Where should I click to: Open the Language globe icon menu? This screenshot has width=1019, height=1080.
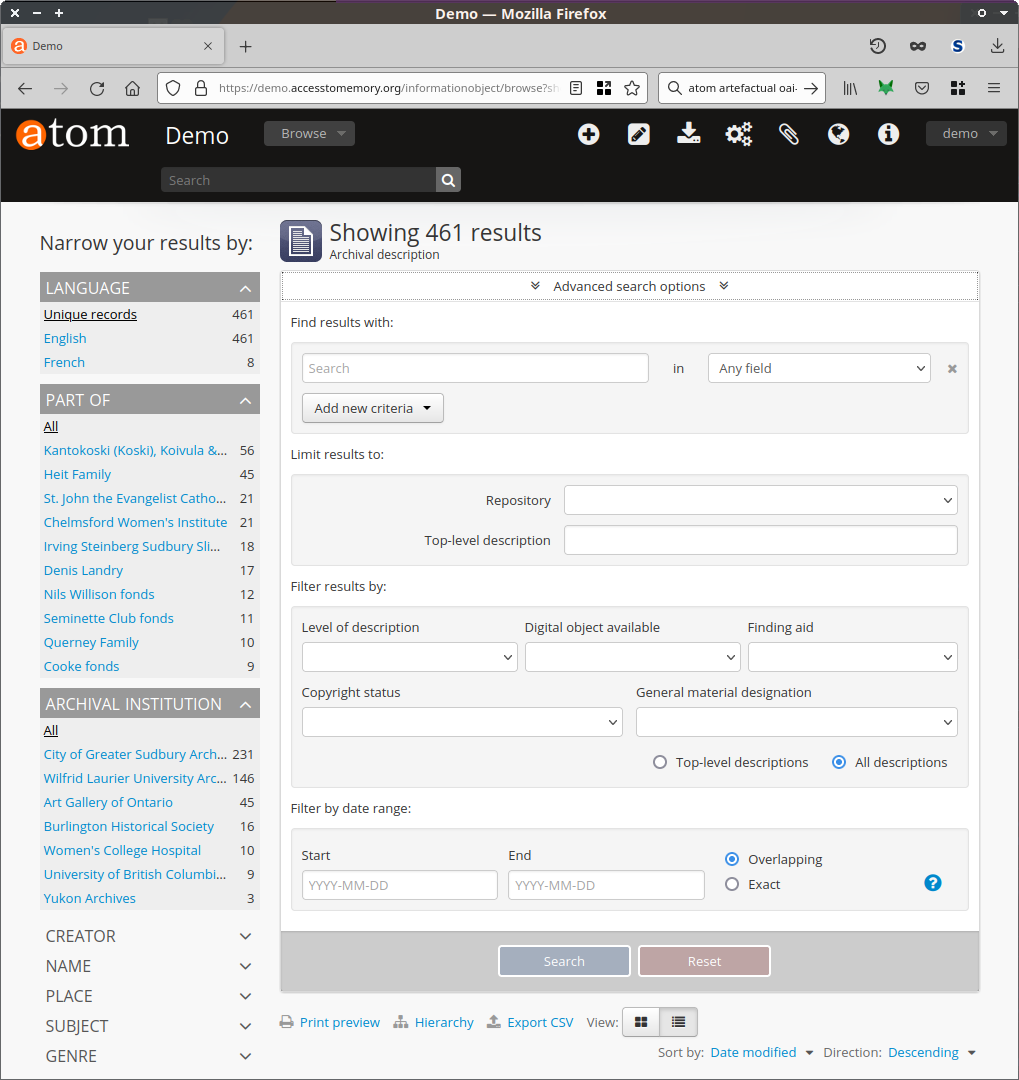click(x=839, y=135)
